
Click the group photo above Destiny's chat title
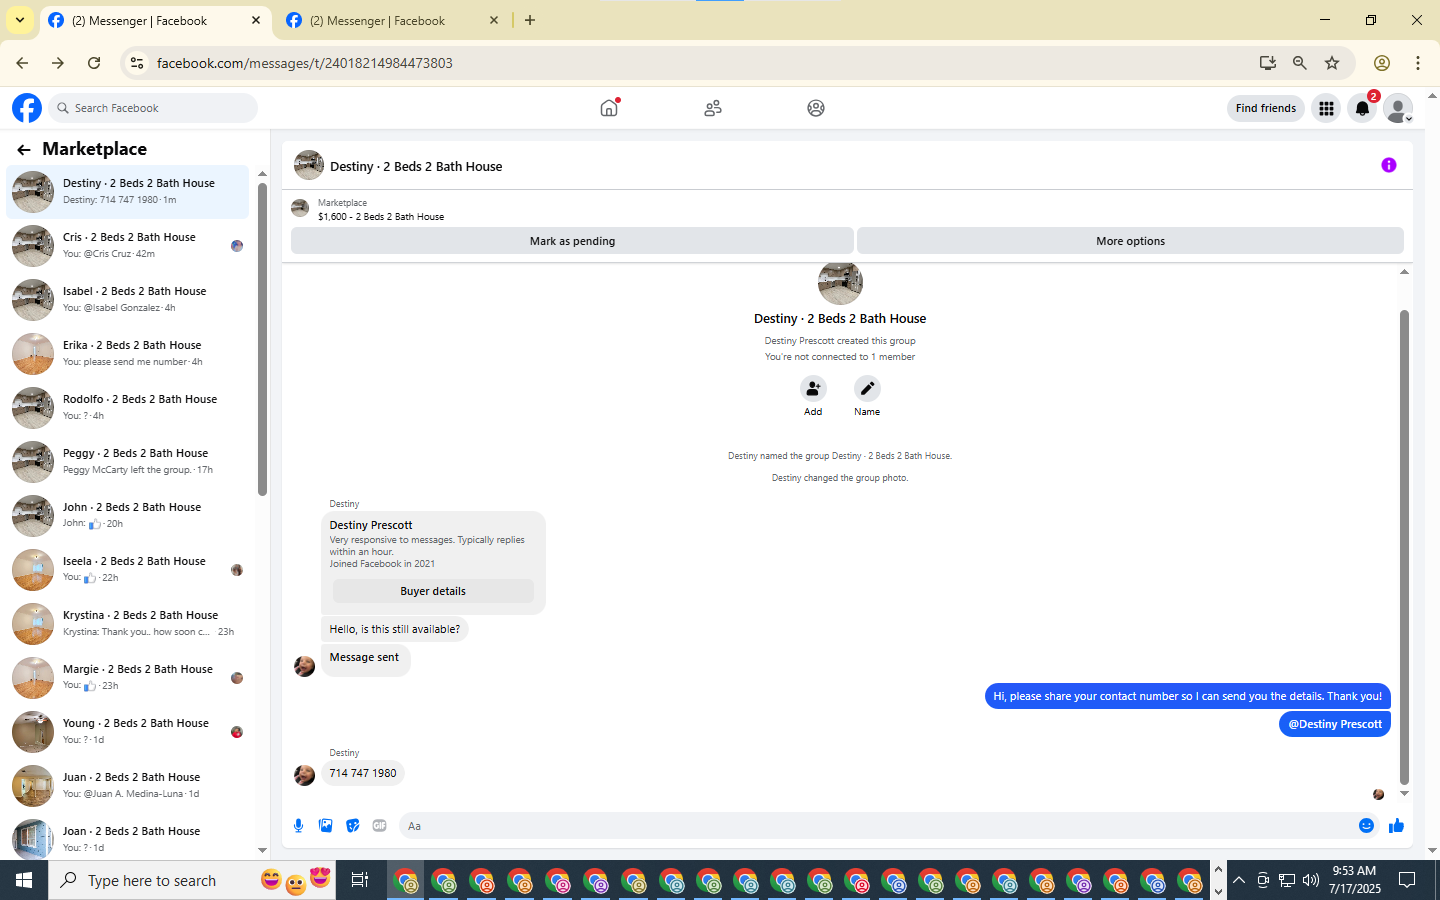coord(840,282)
